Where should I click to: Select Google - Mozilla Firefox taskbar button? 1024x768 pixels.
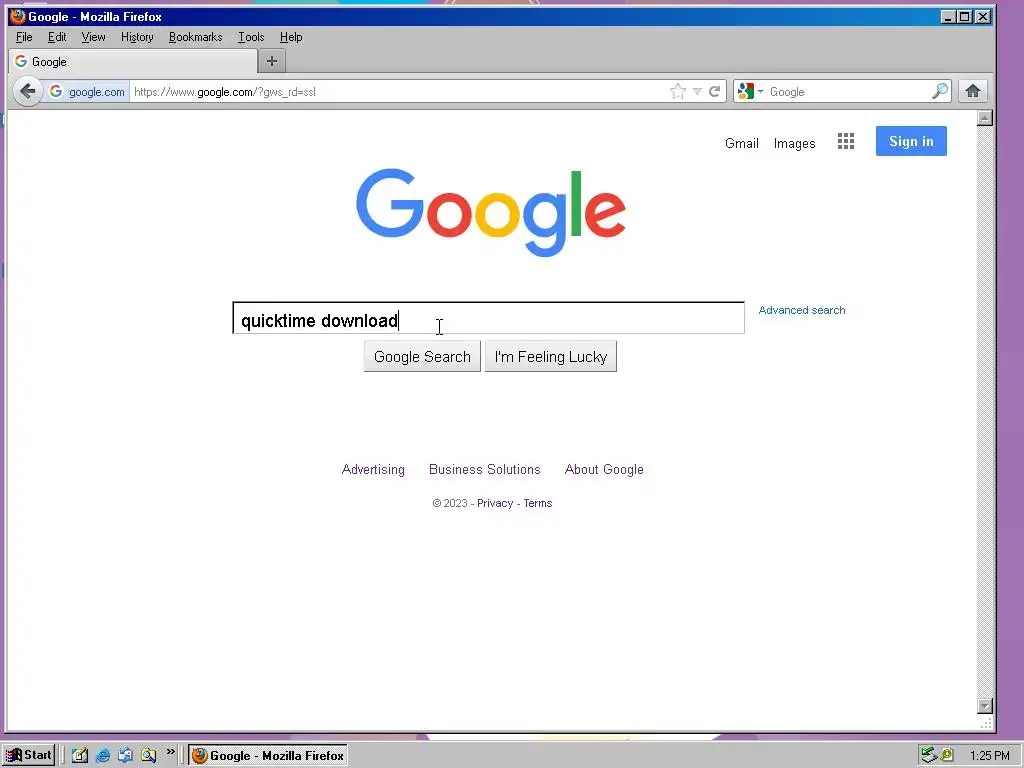click(268, 756)
